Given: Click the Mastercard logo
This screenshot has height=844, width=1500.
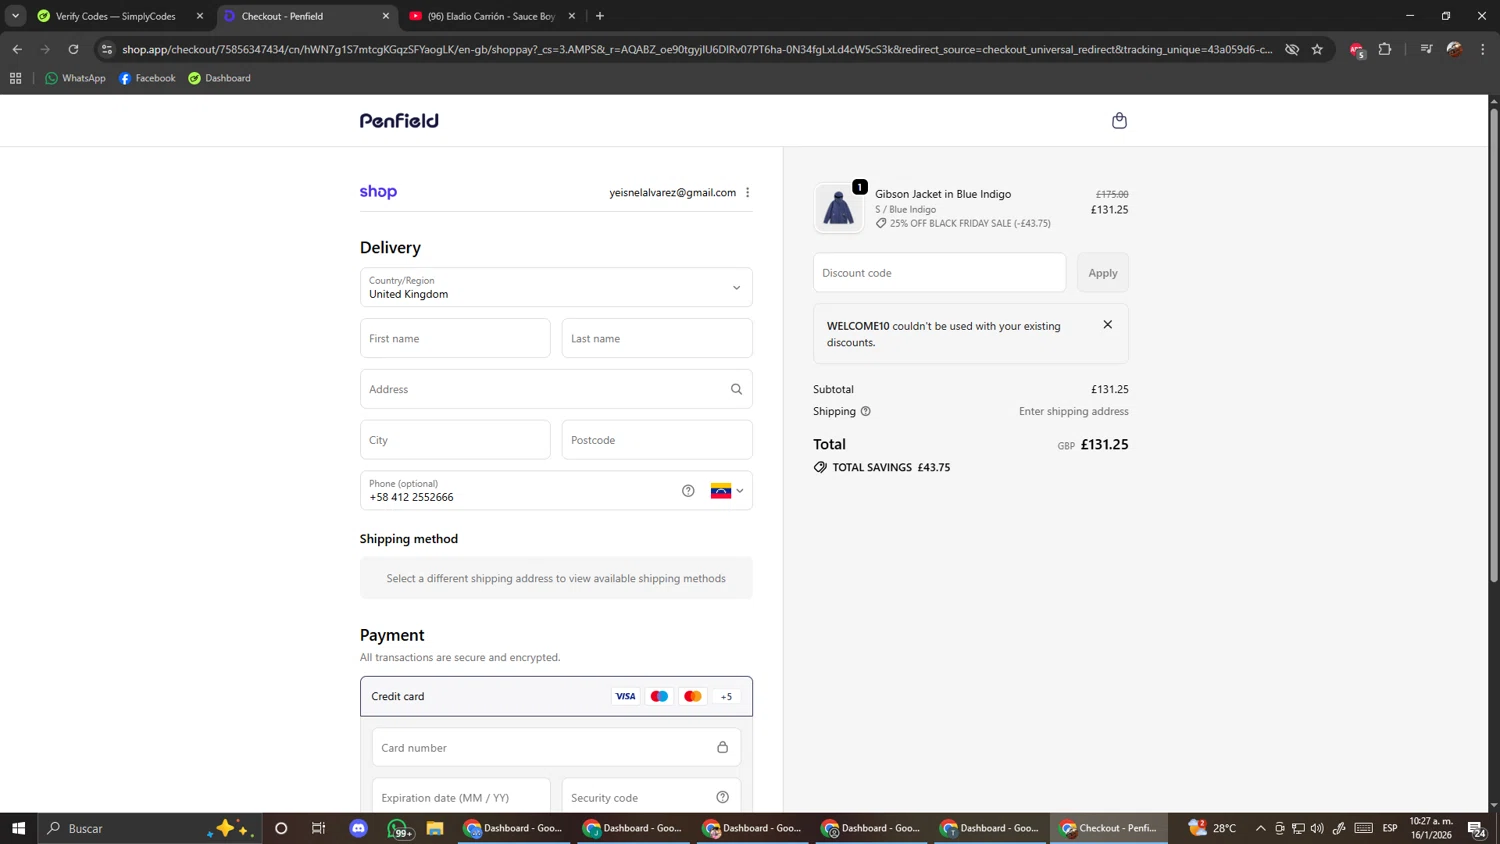Looking at the screenshot, I should click(x=693, y=696).
